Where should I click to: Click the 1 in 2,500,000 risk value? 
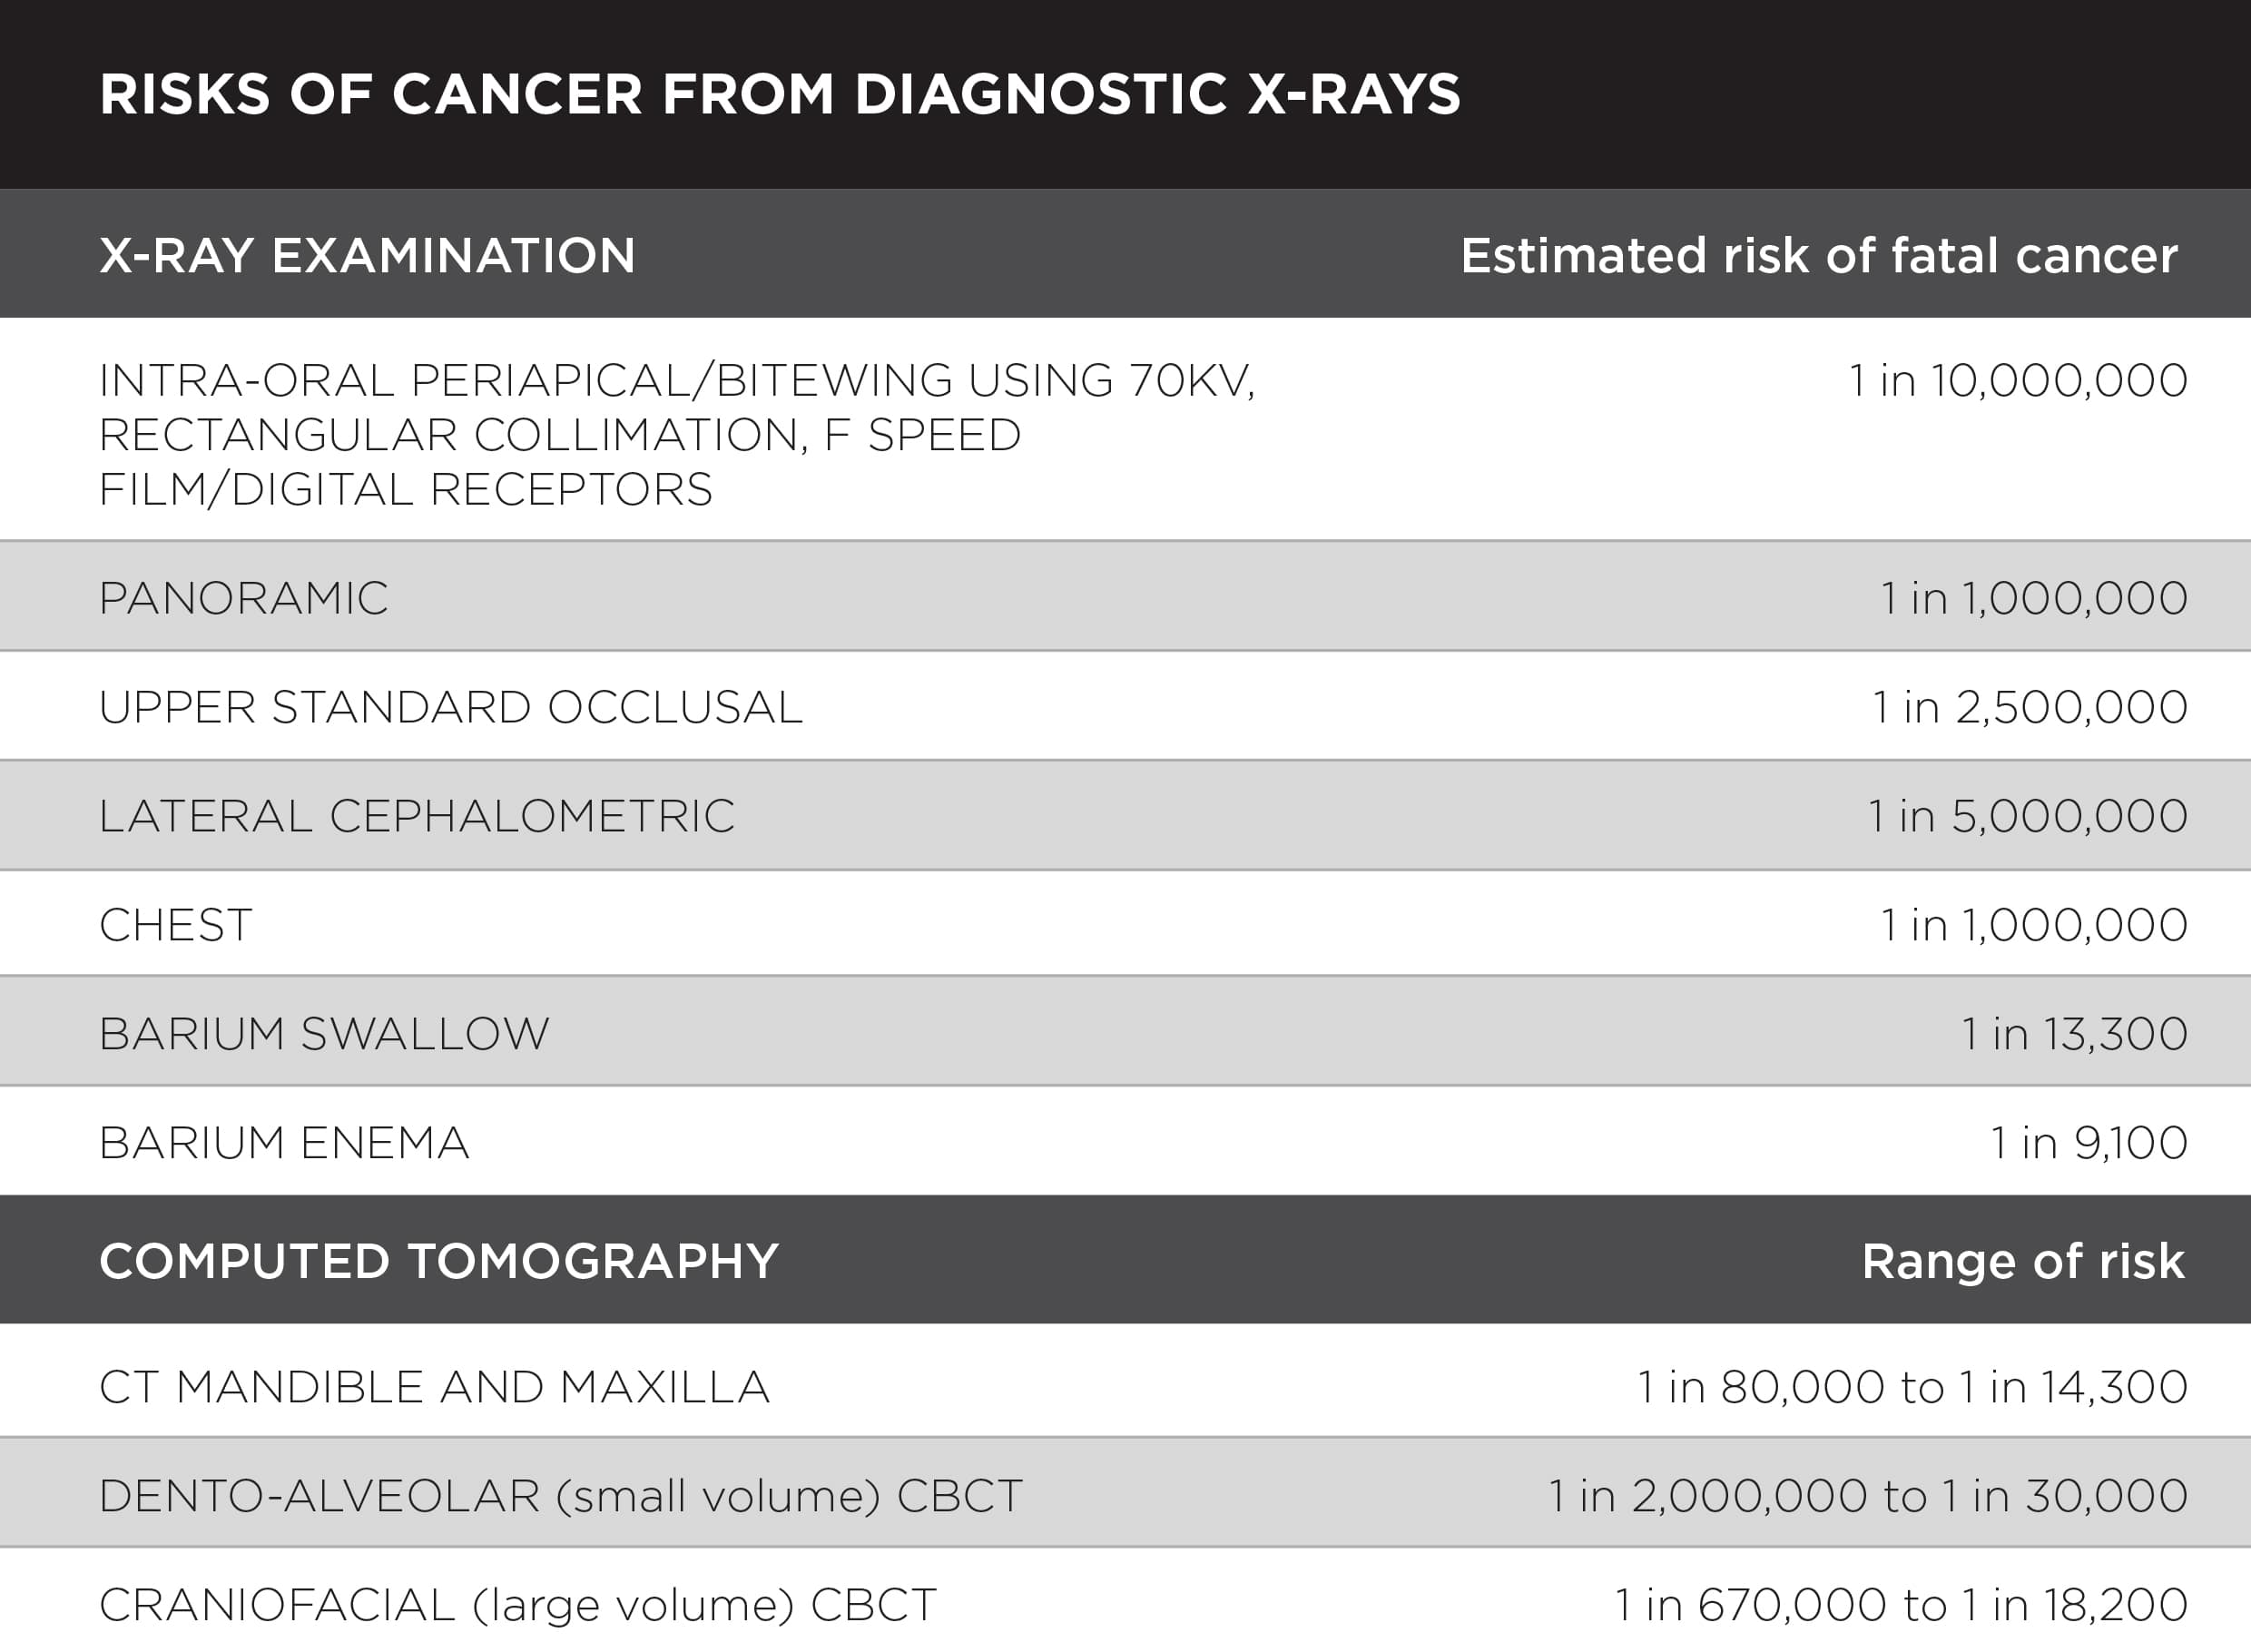2030,707
